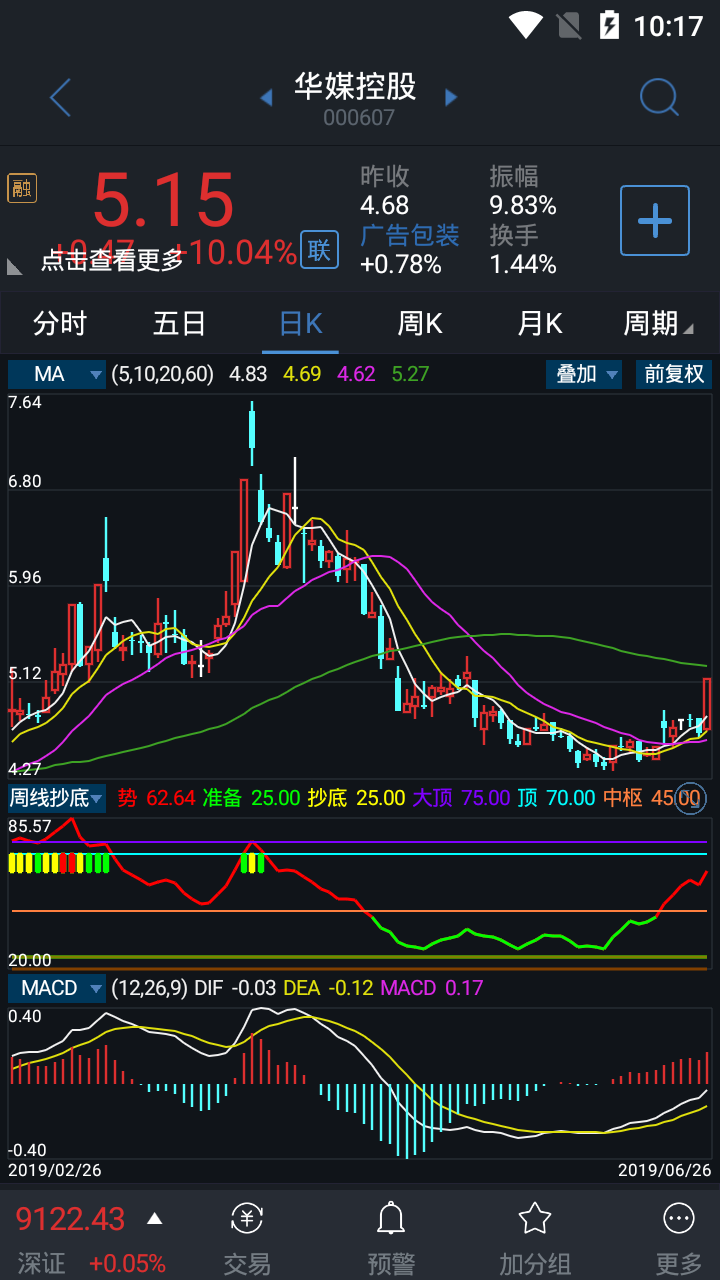
Task: Tap 换手 value 1.44%
Action: coord(523,264)
